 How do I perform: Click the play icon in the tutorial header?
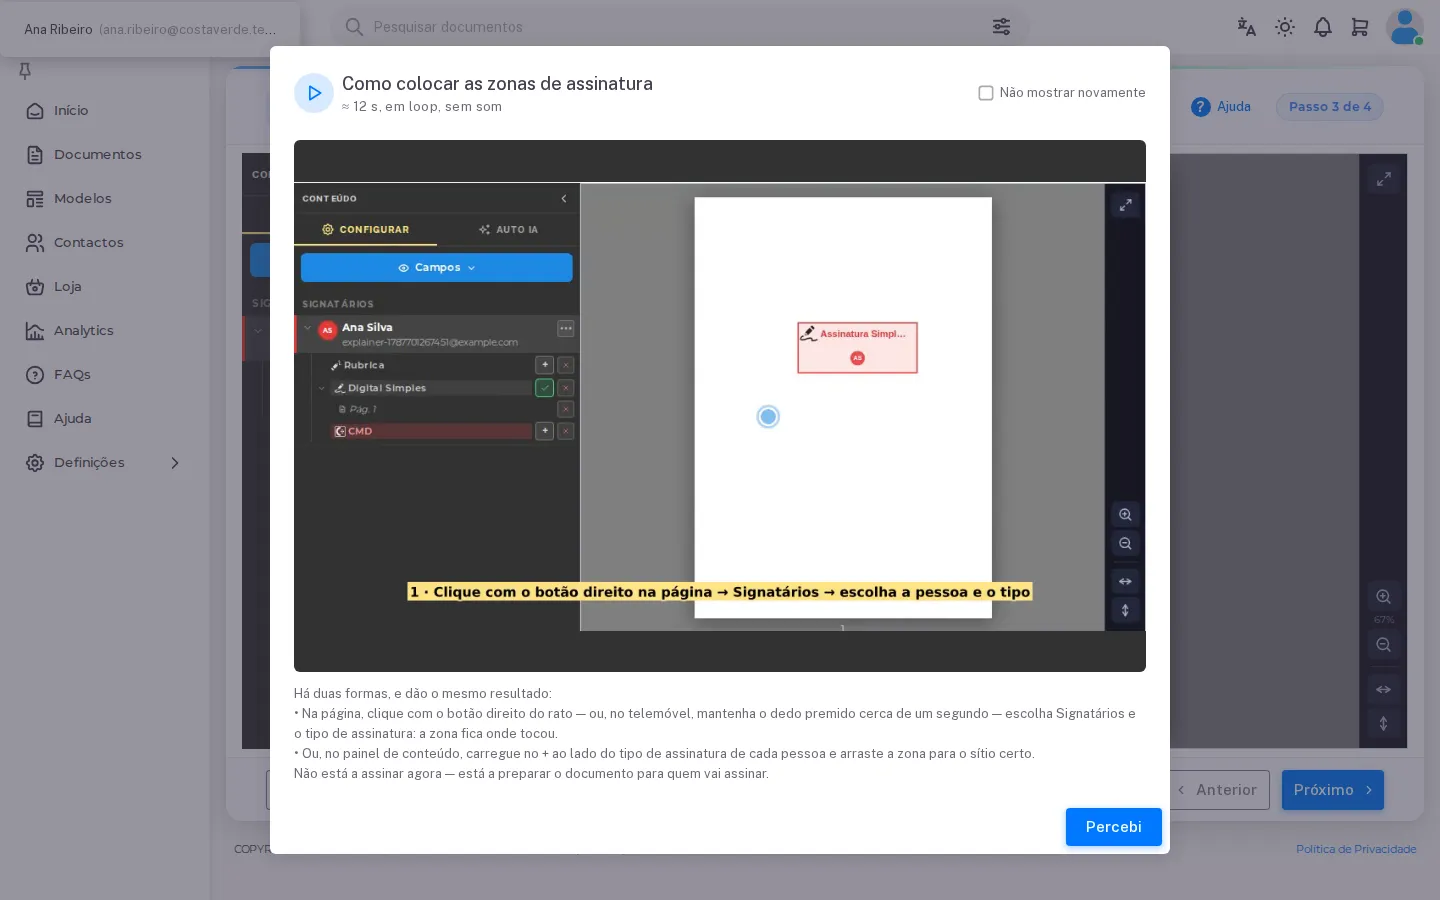click(x=314, y=93)
